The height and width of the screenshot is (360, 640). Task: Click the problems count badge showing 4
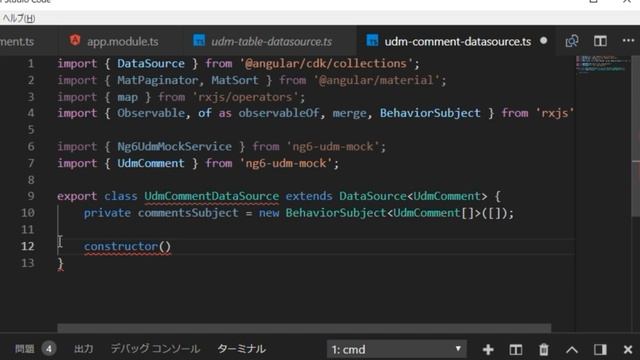(49, 349)
